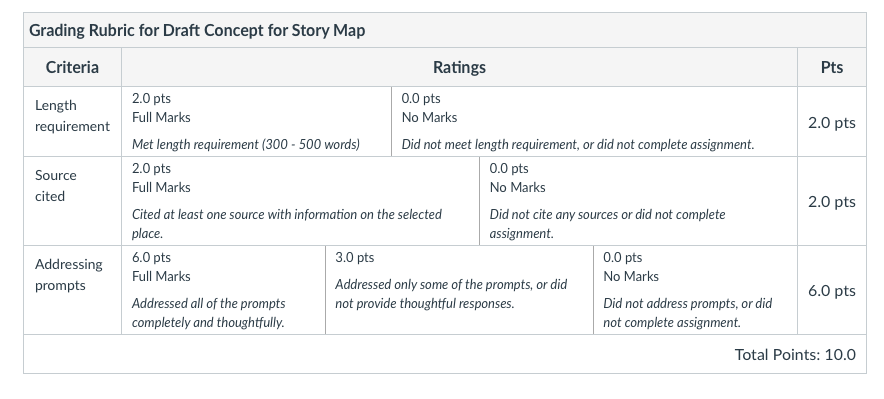
Task: Pick Full Marks rating for Source cited
Action: (300, 201)
